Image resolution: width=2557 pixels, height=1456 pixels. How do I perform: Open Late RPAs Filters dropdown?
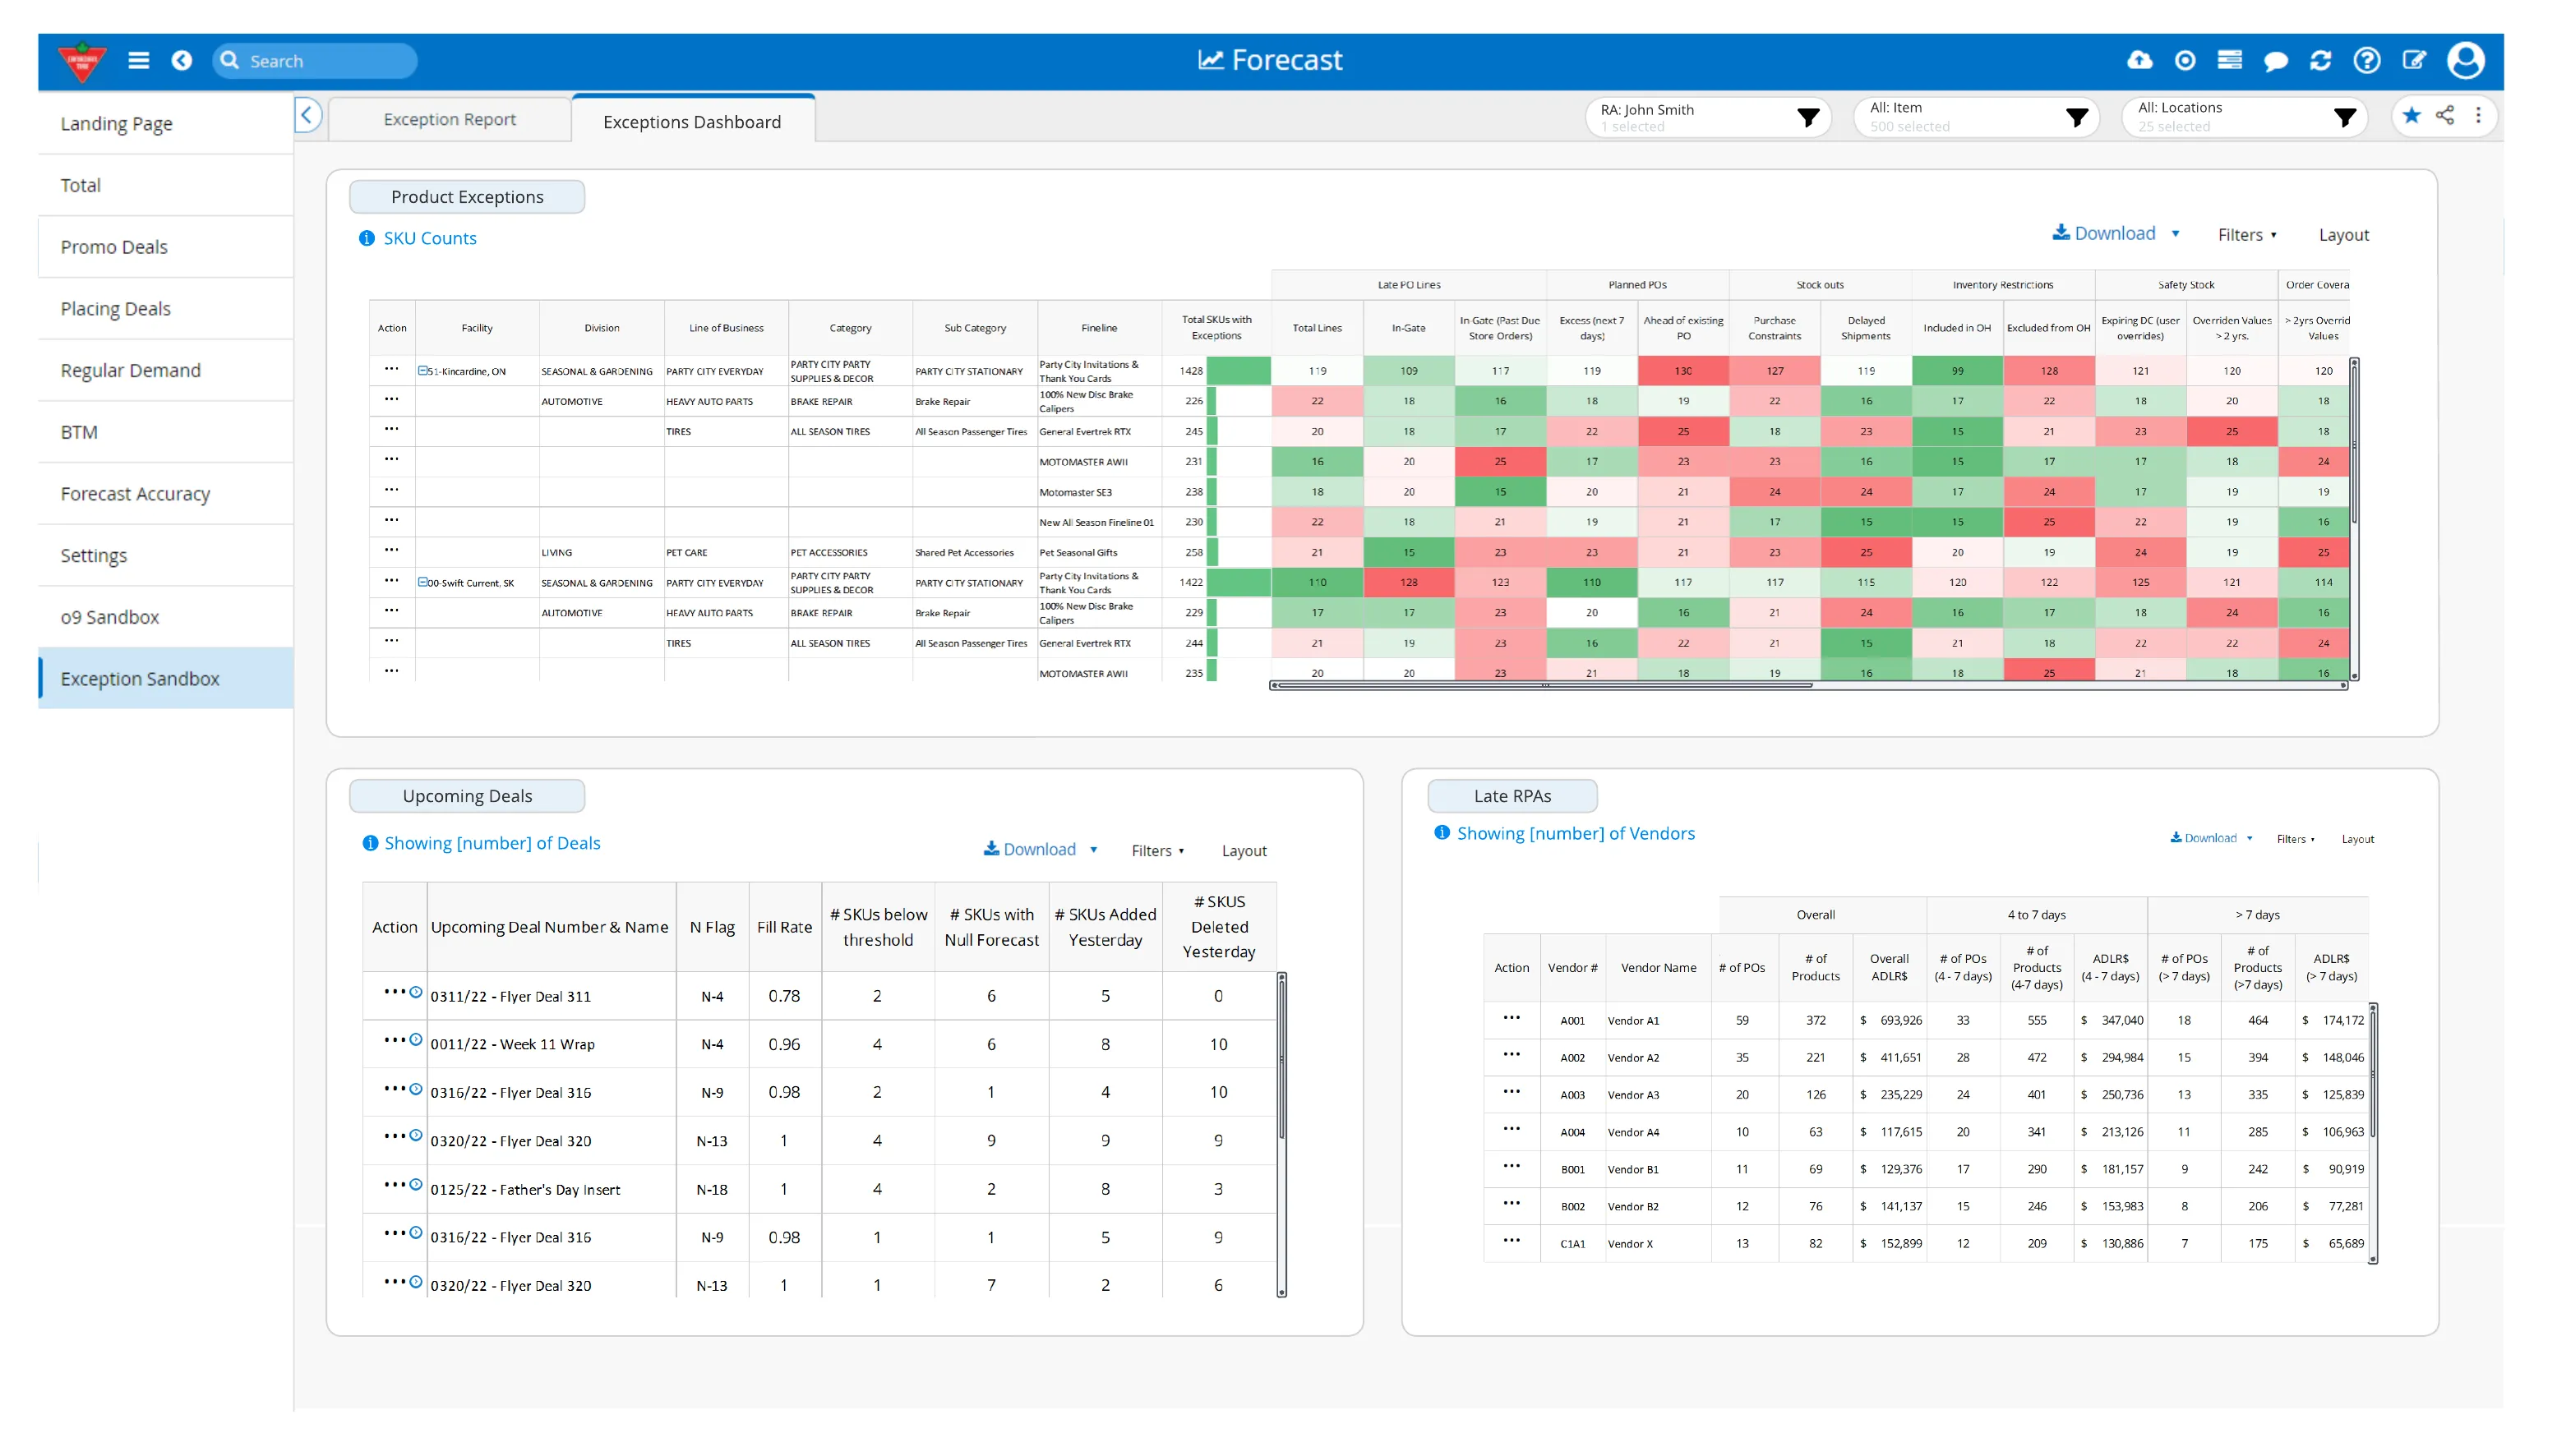[x=2295, y=840]
